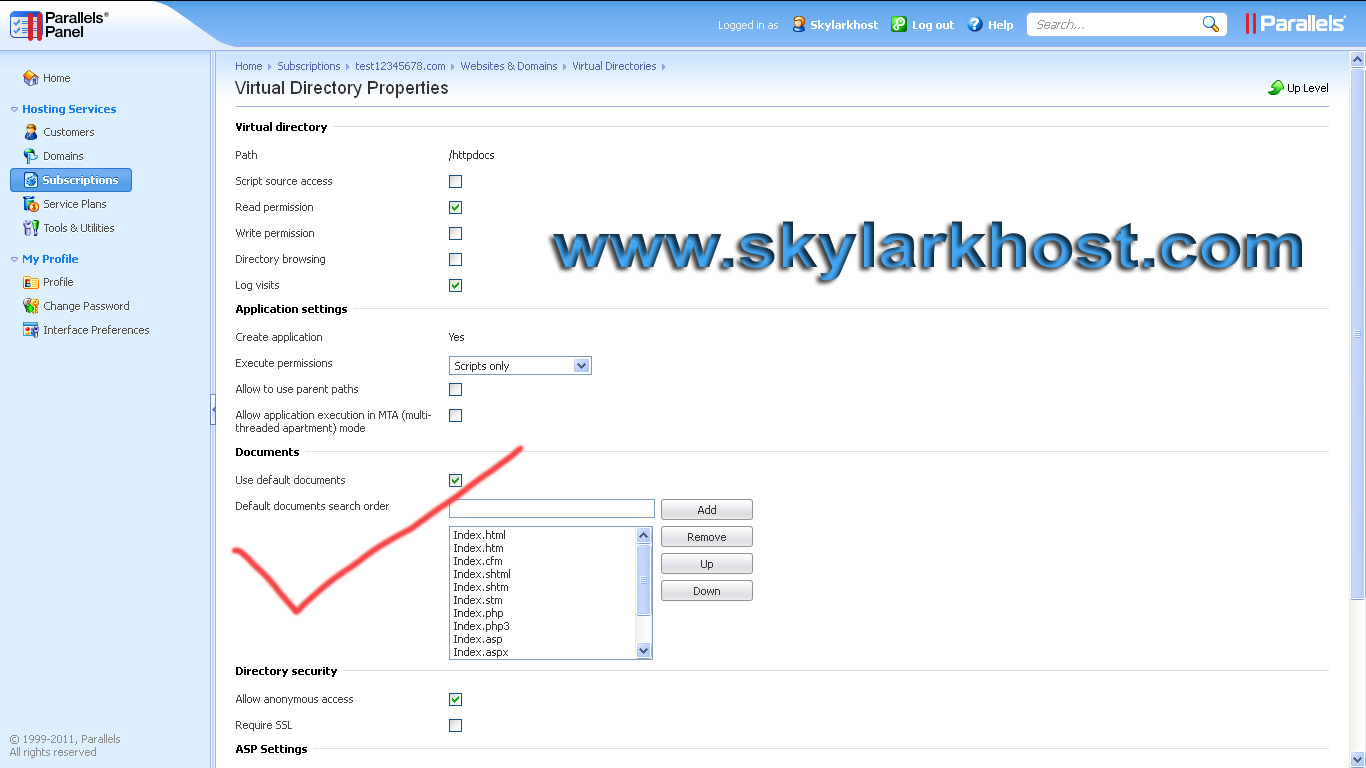
Task: Click the Subscriptions icon in sidebar
Action: 30,180
